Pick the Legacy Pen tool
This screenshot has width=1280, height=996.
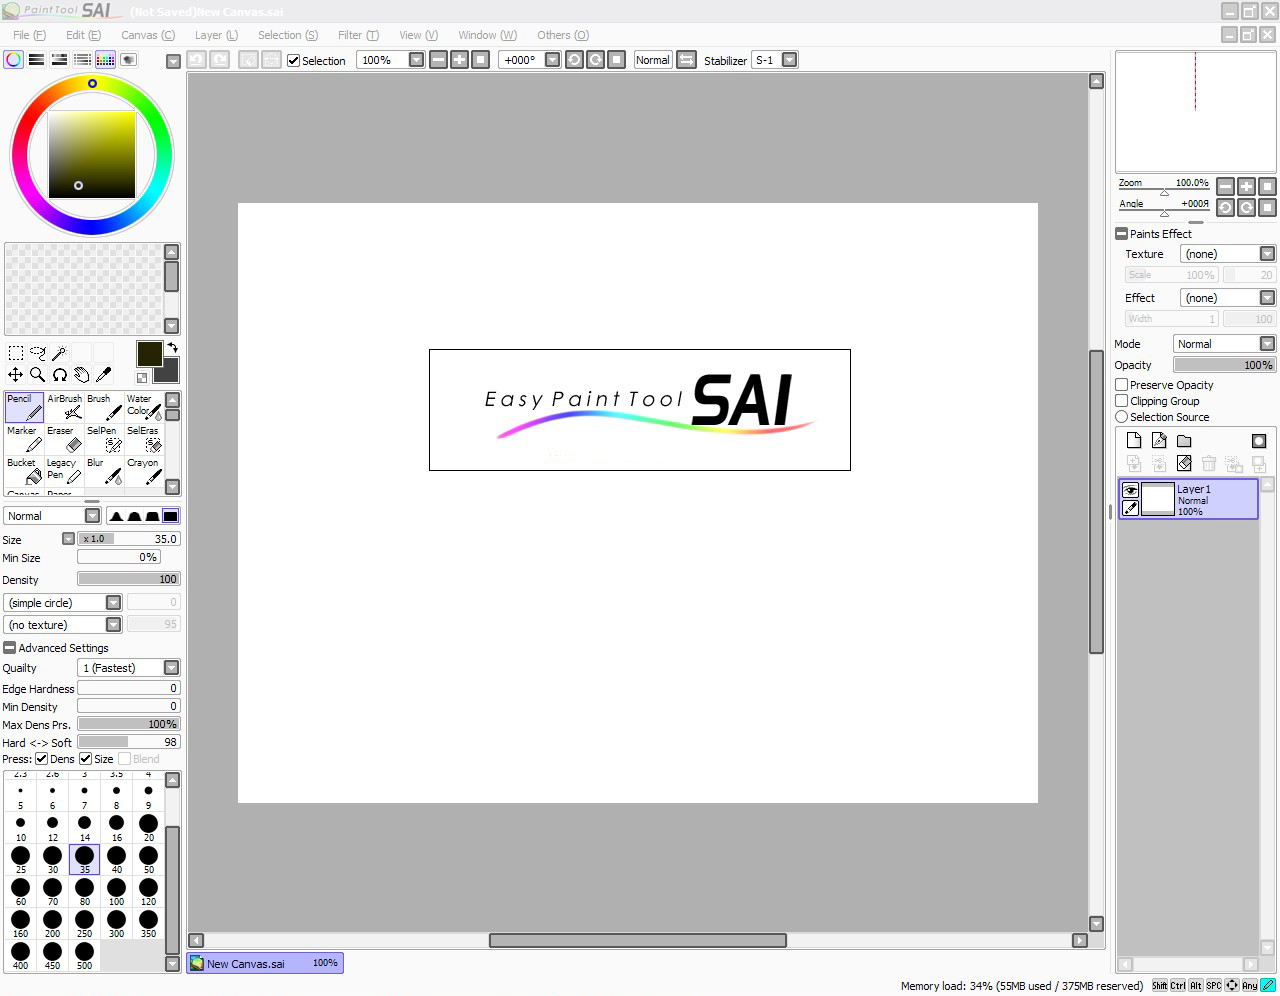[64, 471]
